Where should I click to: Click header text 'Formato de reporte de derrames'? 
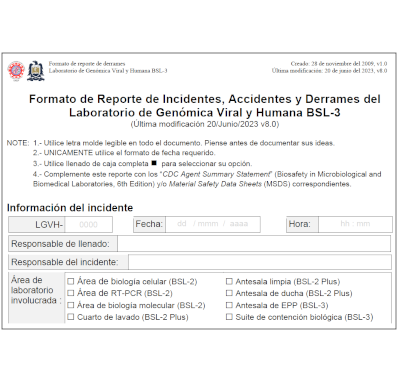coord(87,64)
